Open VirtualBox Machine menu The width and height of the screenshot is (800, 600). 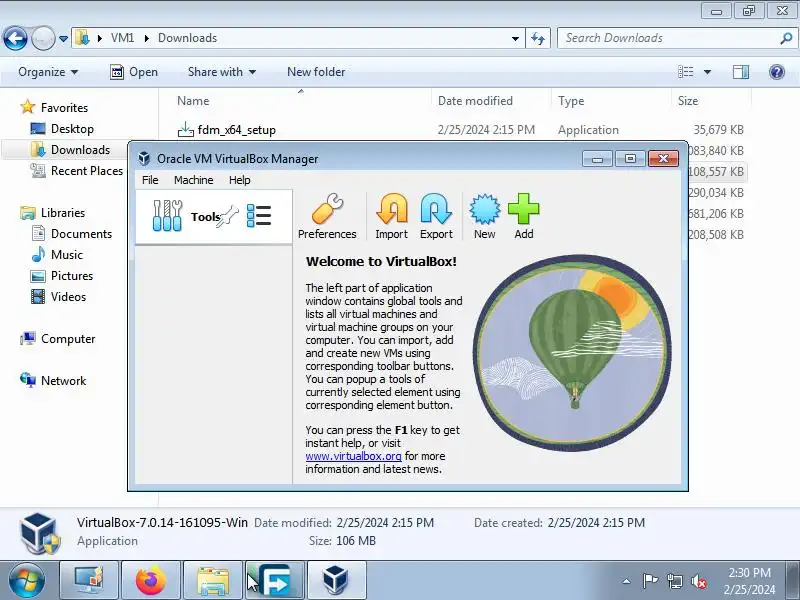tap(193, 180)
